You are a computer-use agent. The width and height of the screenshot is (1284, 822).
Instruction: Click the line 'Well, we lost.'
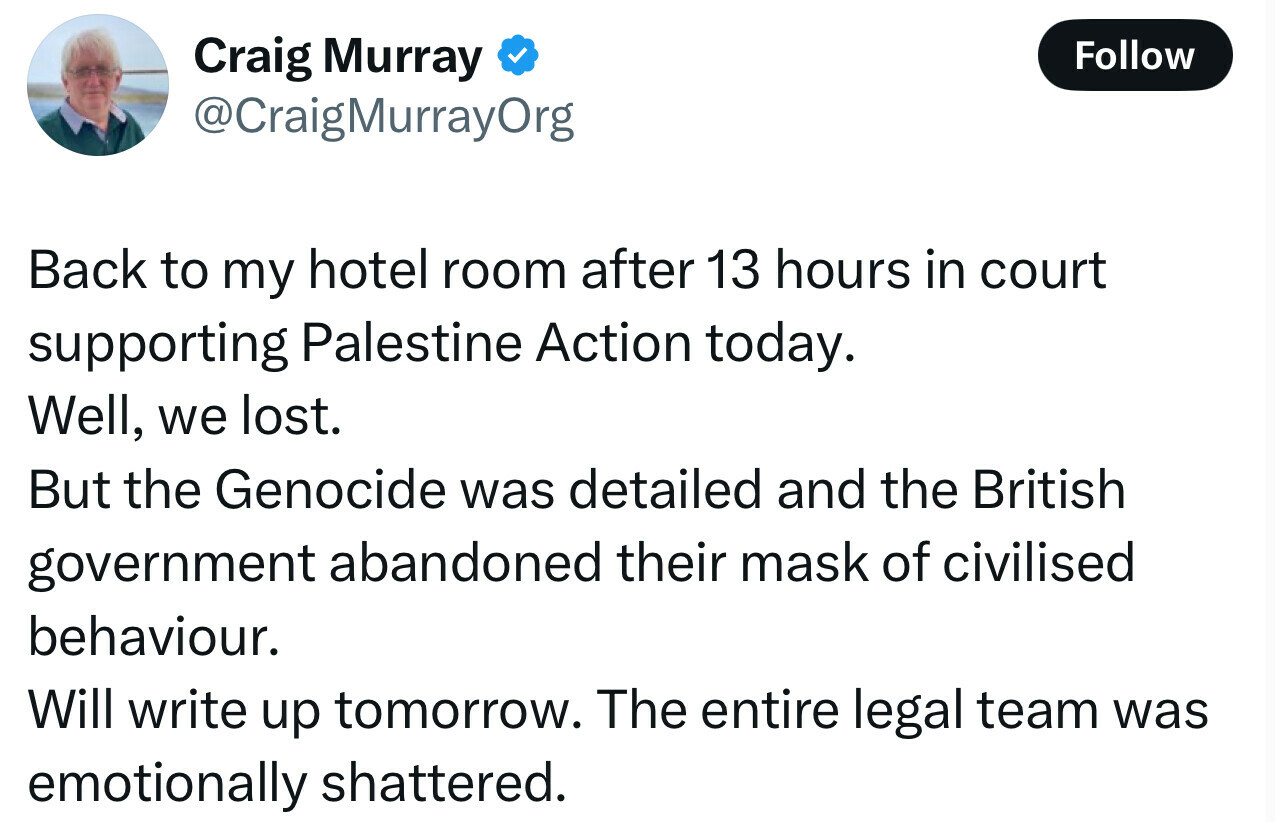[185, 417]
